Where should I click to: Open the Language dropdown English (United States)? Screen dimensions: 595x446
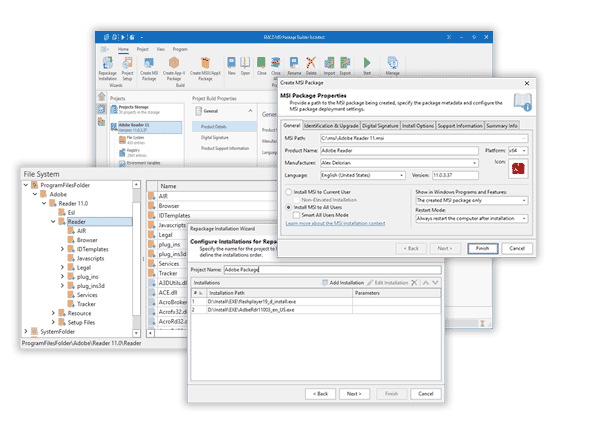(x=363, y=175)
